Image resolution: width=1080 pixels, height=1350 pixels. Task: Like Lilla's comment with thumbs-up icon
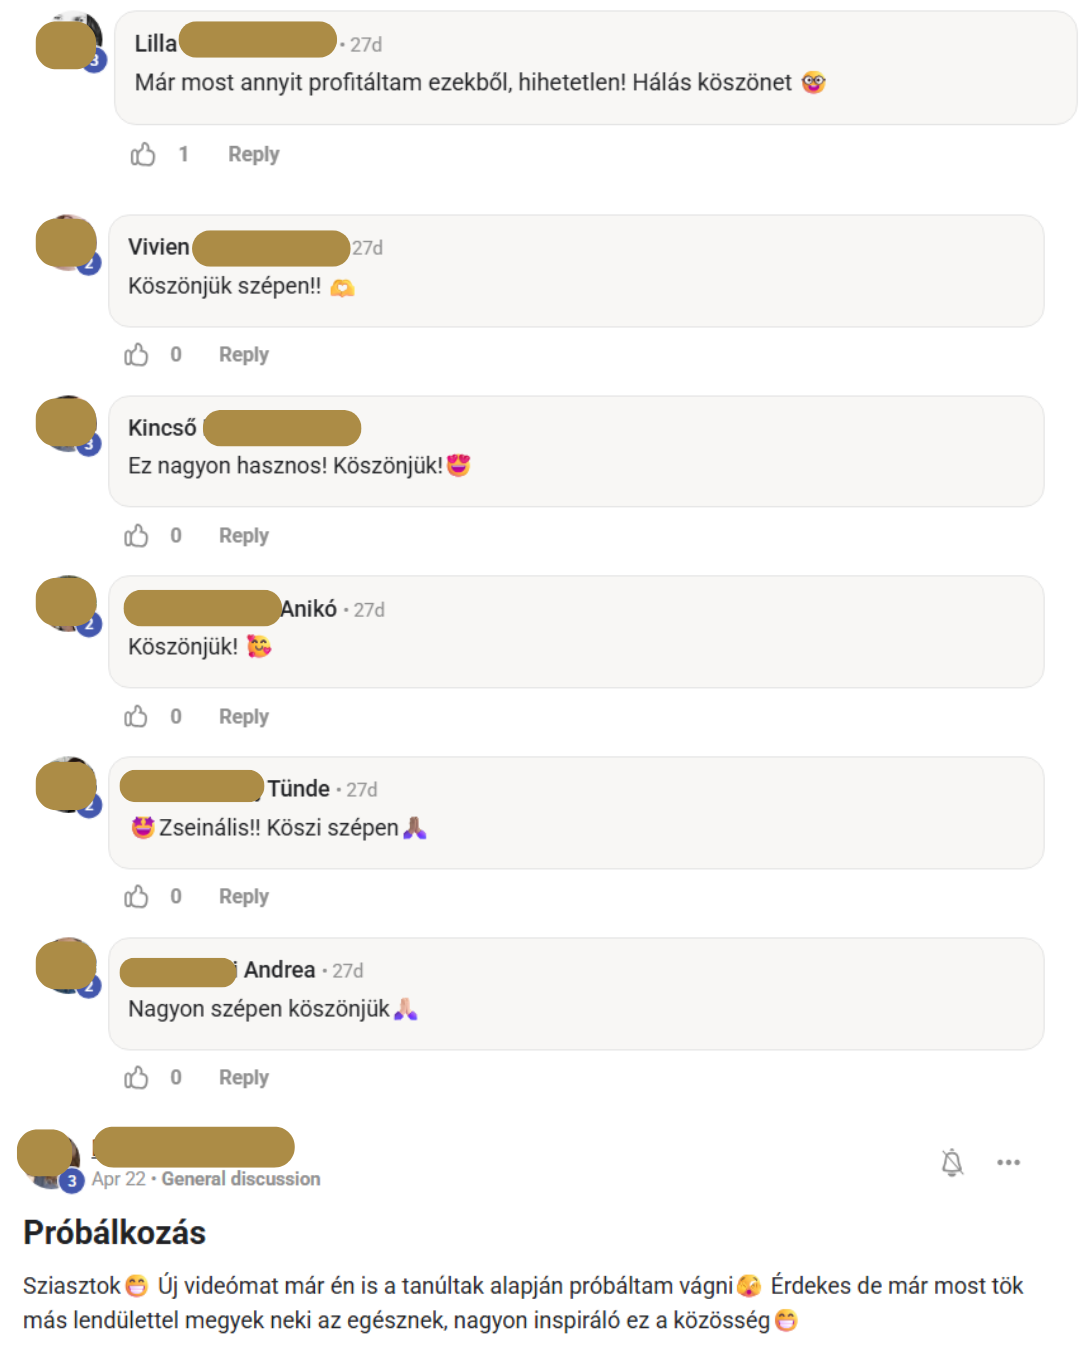(x=143, y=154)
